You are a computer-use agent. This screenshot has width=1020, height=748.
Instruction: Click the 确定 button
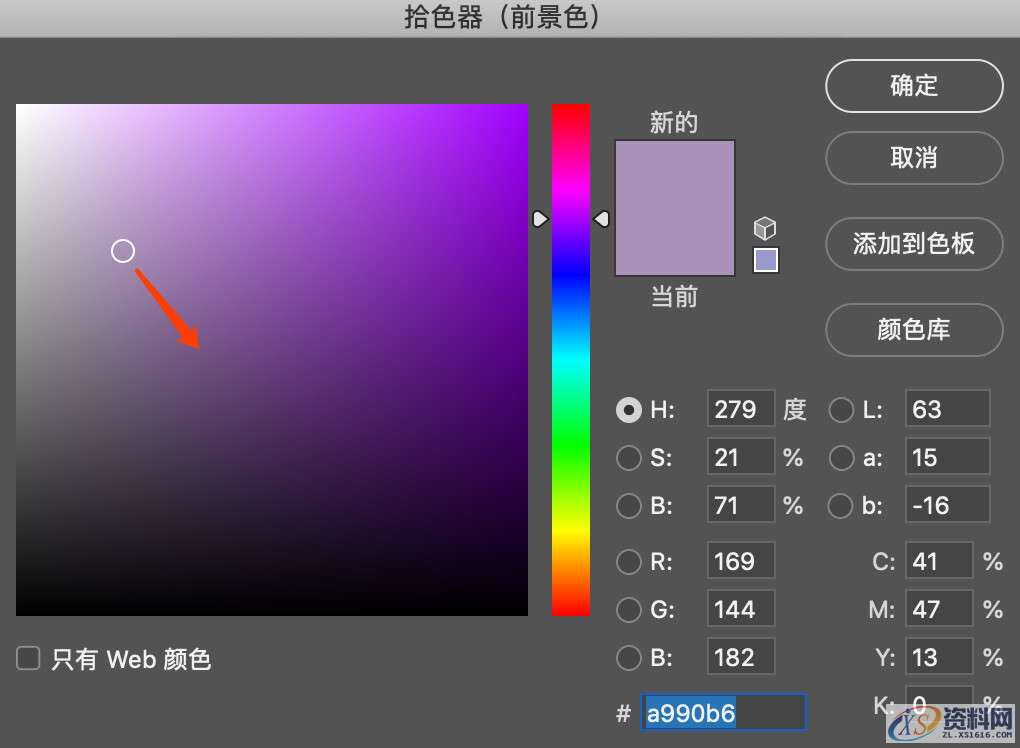point(913,86)
